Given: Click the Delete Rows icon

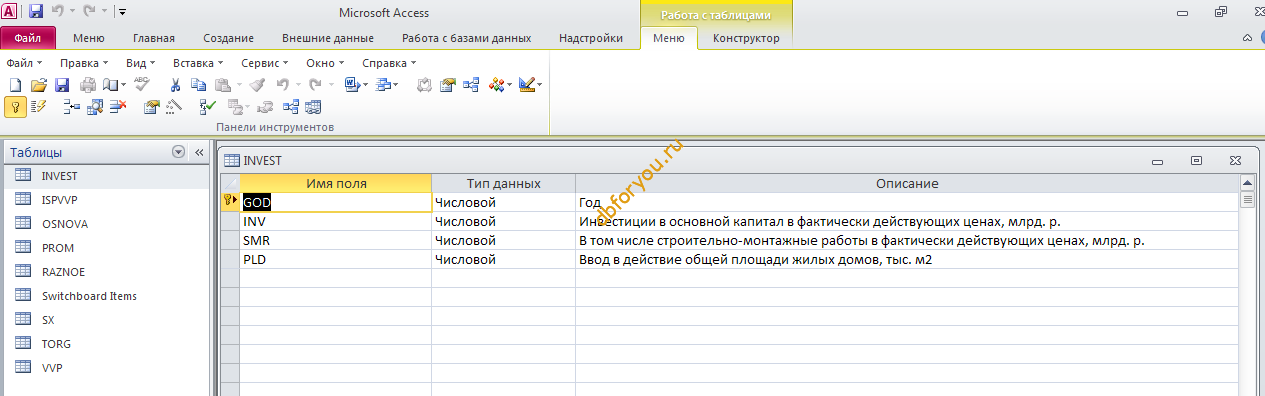Looking at the screenshot, I should (x=118, y=107).
